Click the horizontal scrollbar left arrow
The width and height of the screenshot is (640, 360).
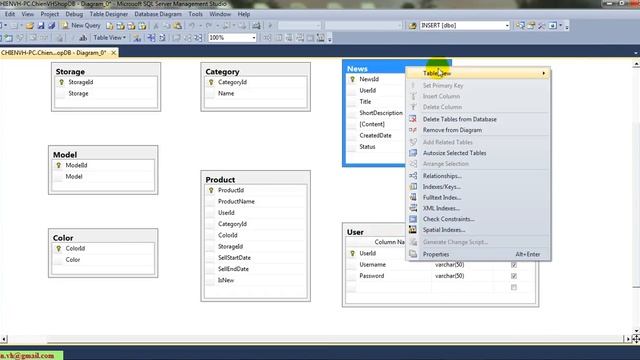click(4, 339)
